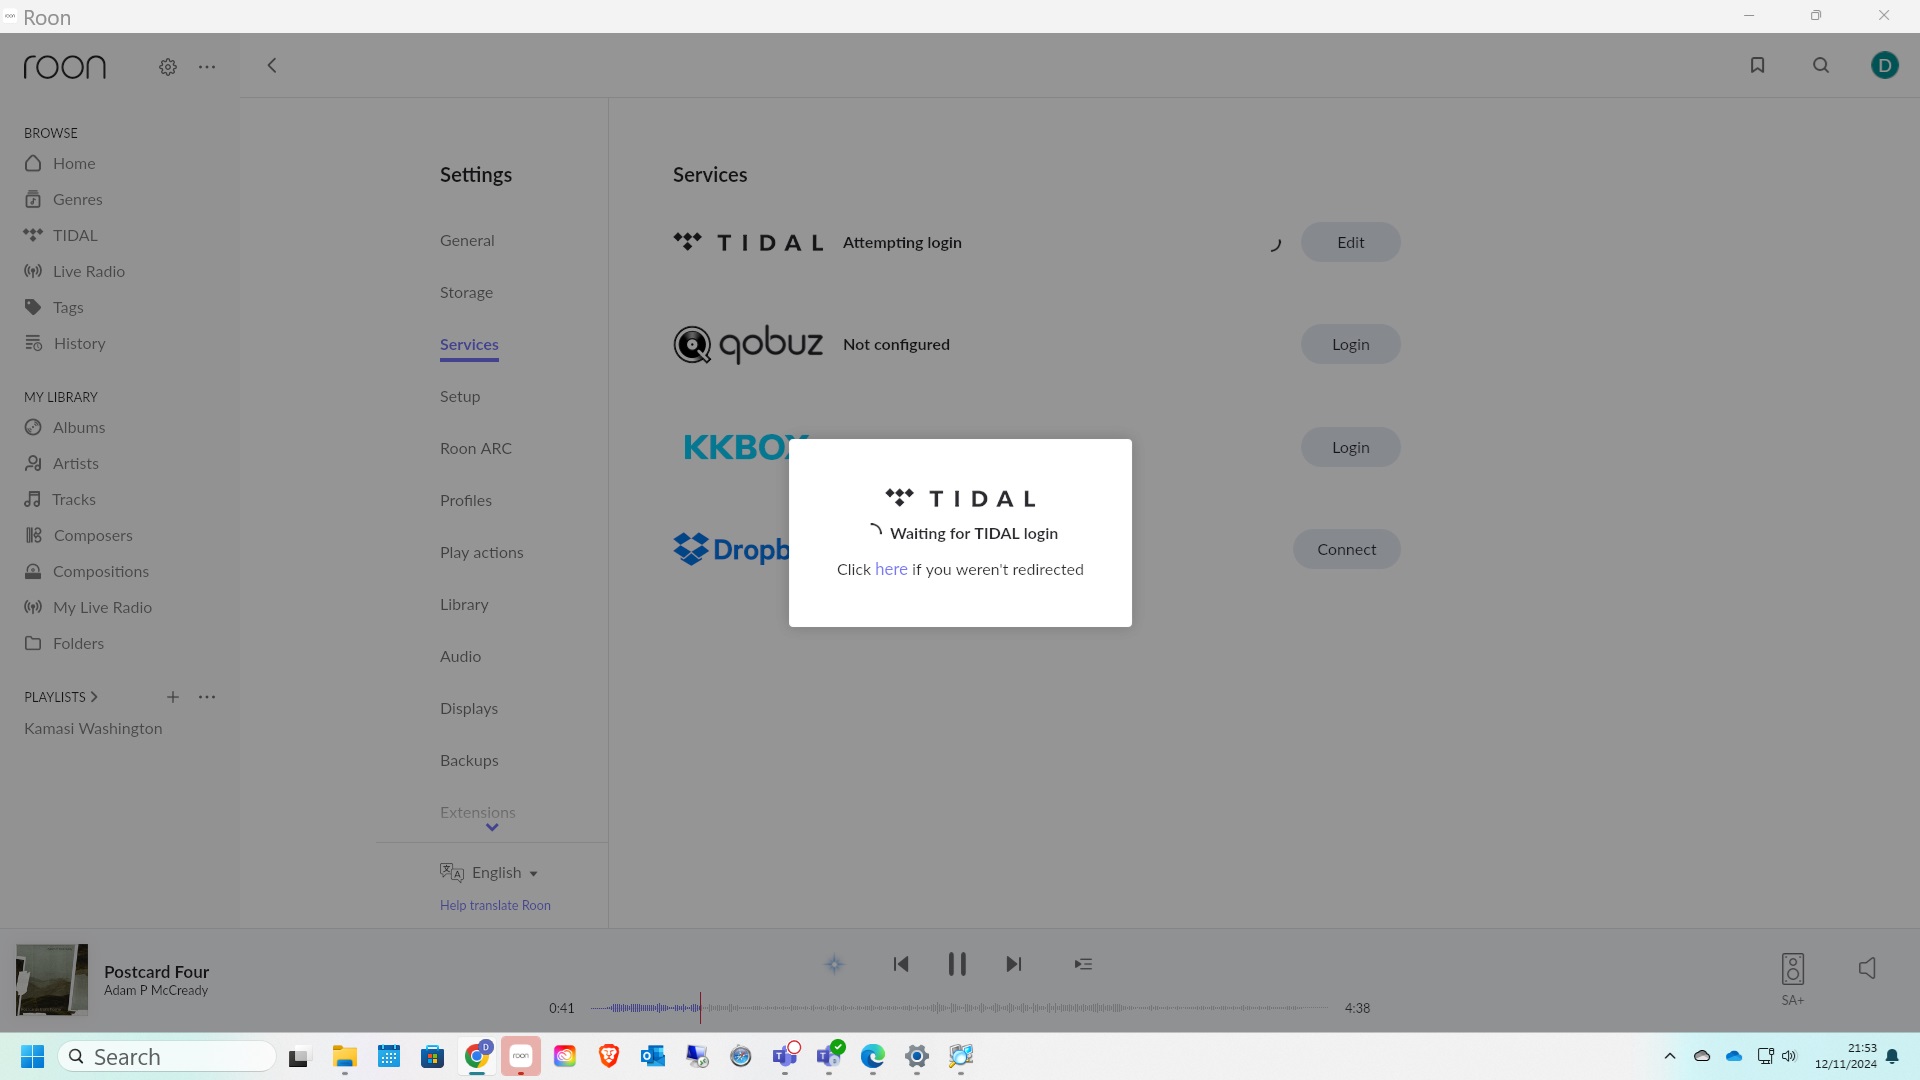Viewport: 1920px width, 1080px height.
Task: Go back using the back arrow
Action: [x=271, y=65]
